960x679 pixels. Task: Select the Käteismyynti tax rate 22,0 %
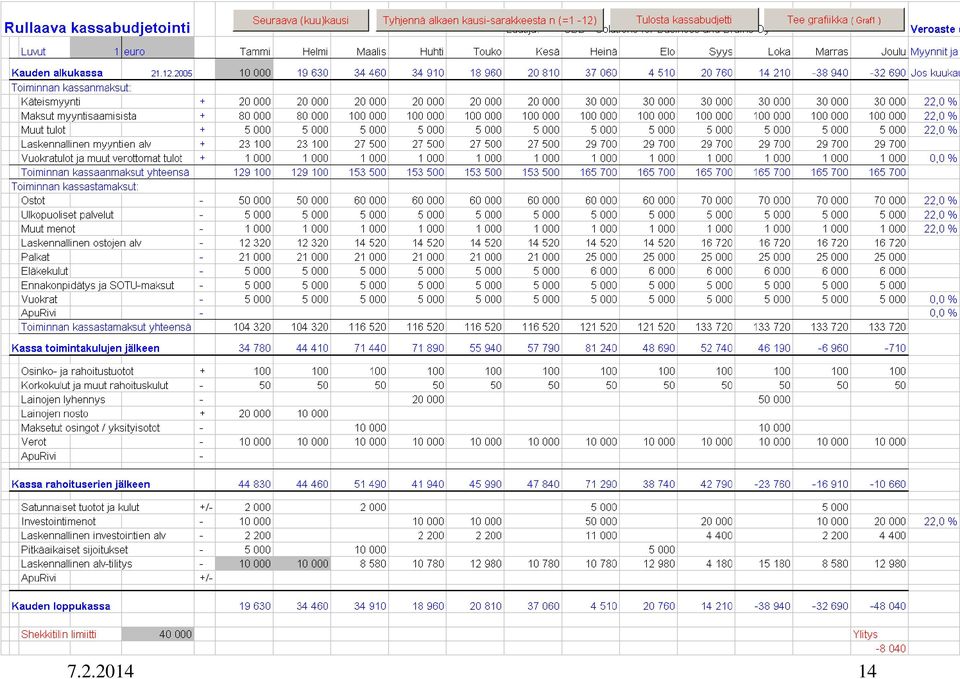click(x=940, y=102)
